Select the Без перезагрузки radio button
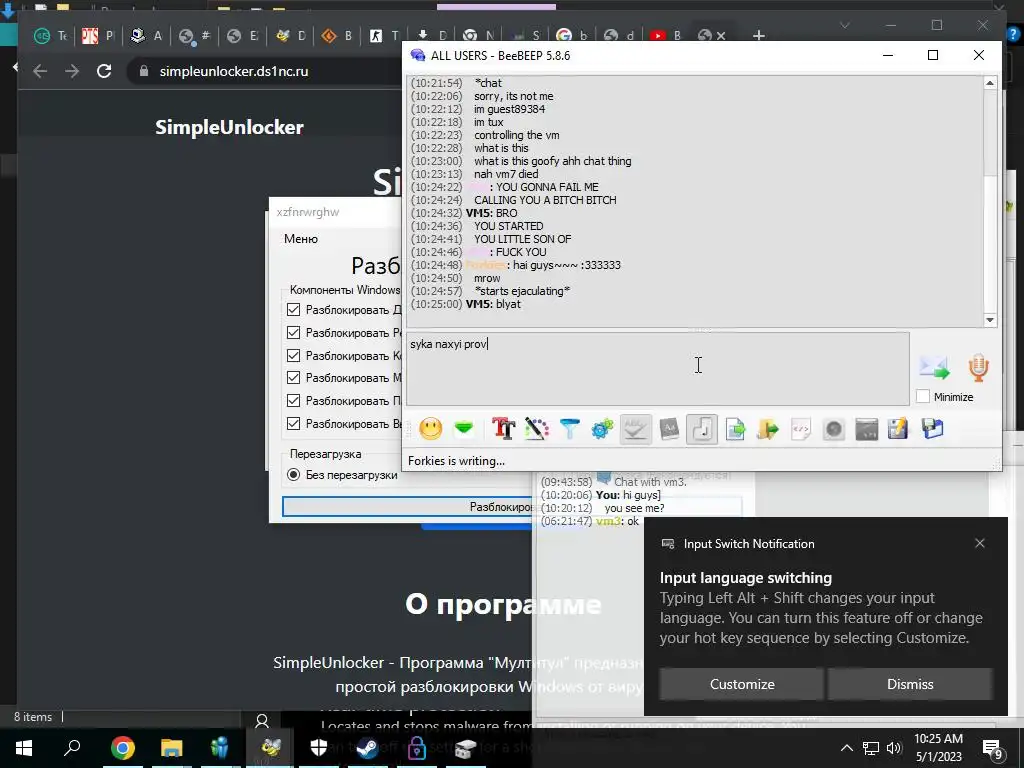Viewport: 1024px width, 768px height. 294,475
